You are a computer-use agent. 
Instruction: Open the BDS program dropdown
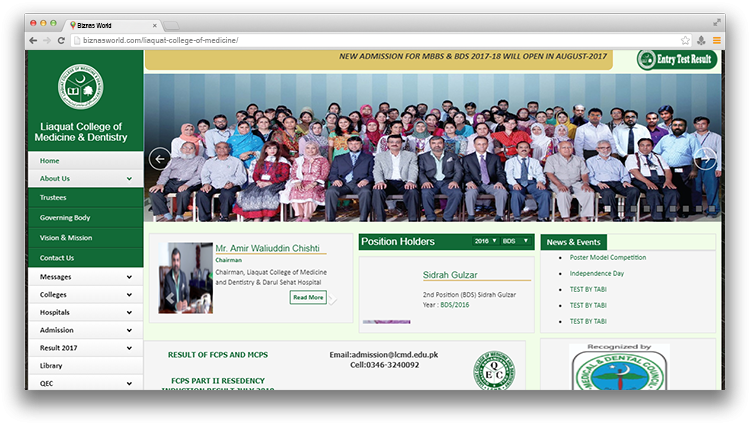coord(516,241)
